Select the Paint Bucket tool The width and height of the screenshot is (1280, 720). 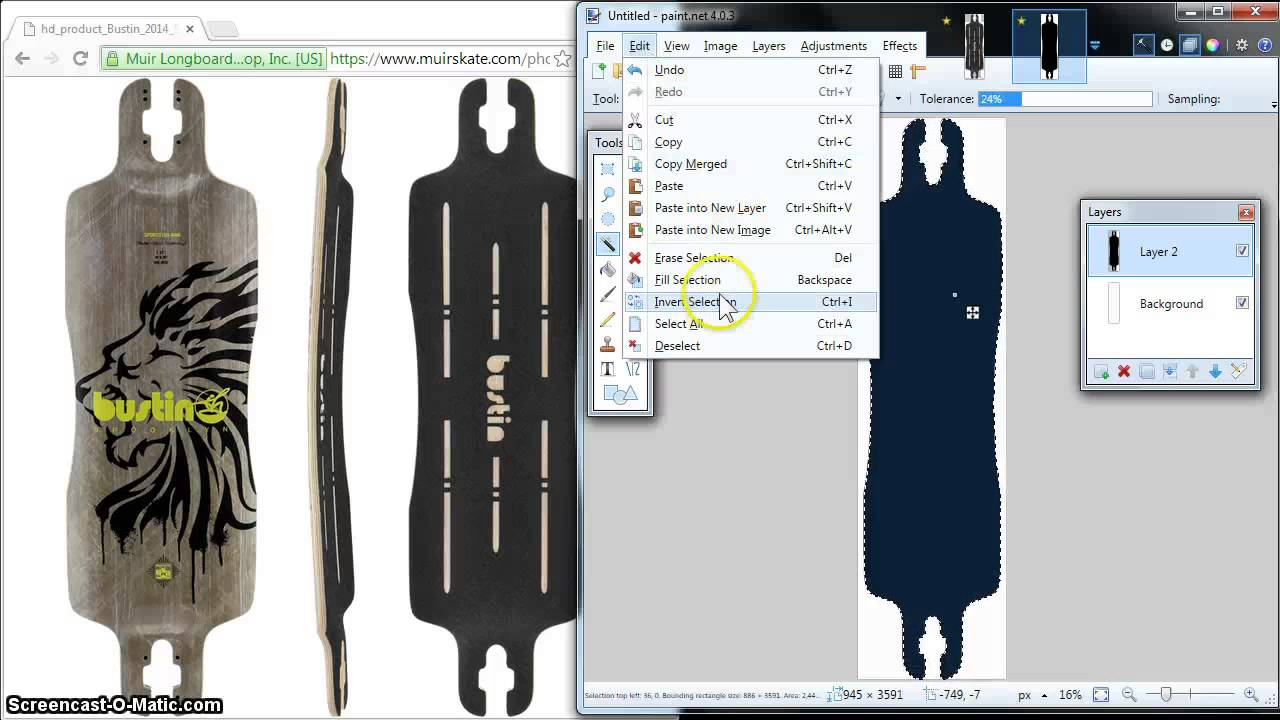pyautogui.click(x=607, y=269)
